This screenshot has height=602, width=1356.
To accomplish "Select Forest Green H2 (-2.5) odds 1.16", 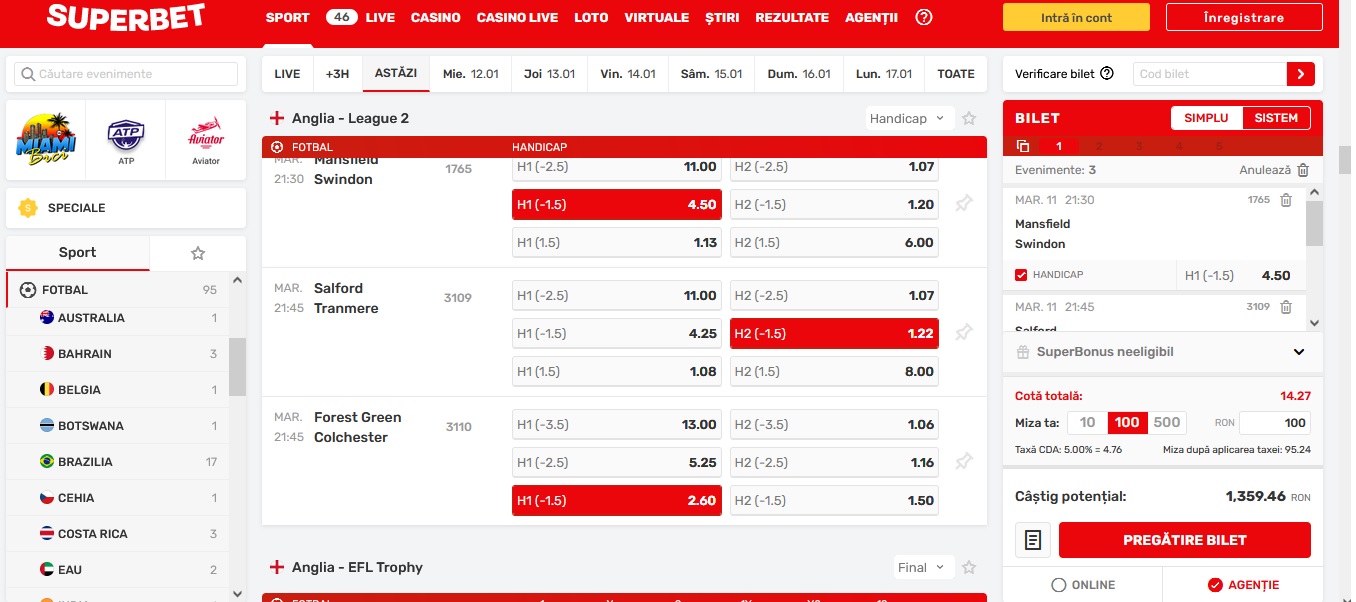I will click(834, 462).
